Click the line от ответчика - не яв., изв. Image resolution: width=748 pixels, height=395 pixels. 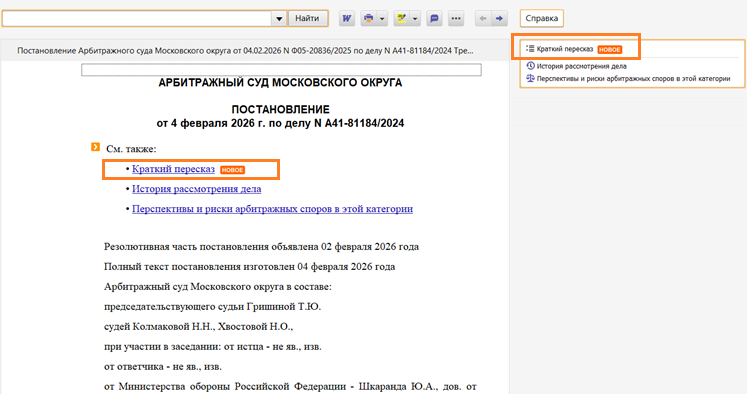(163, 367)
